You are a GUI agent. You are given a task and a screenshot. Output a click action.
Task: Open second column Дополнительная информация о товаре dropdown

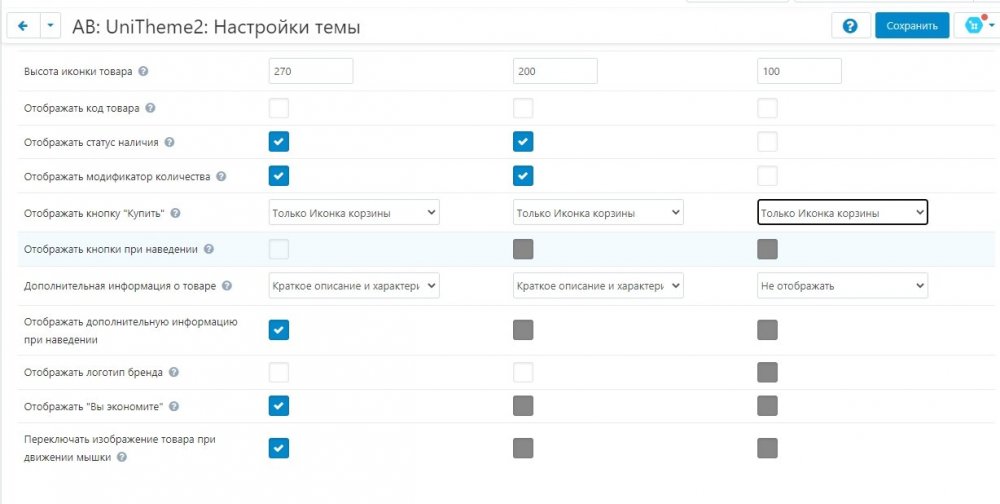598,286
